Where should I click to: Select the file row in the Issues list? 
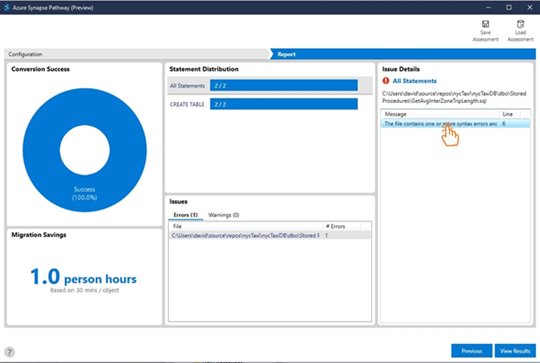(270, 236)
